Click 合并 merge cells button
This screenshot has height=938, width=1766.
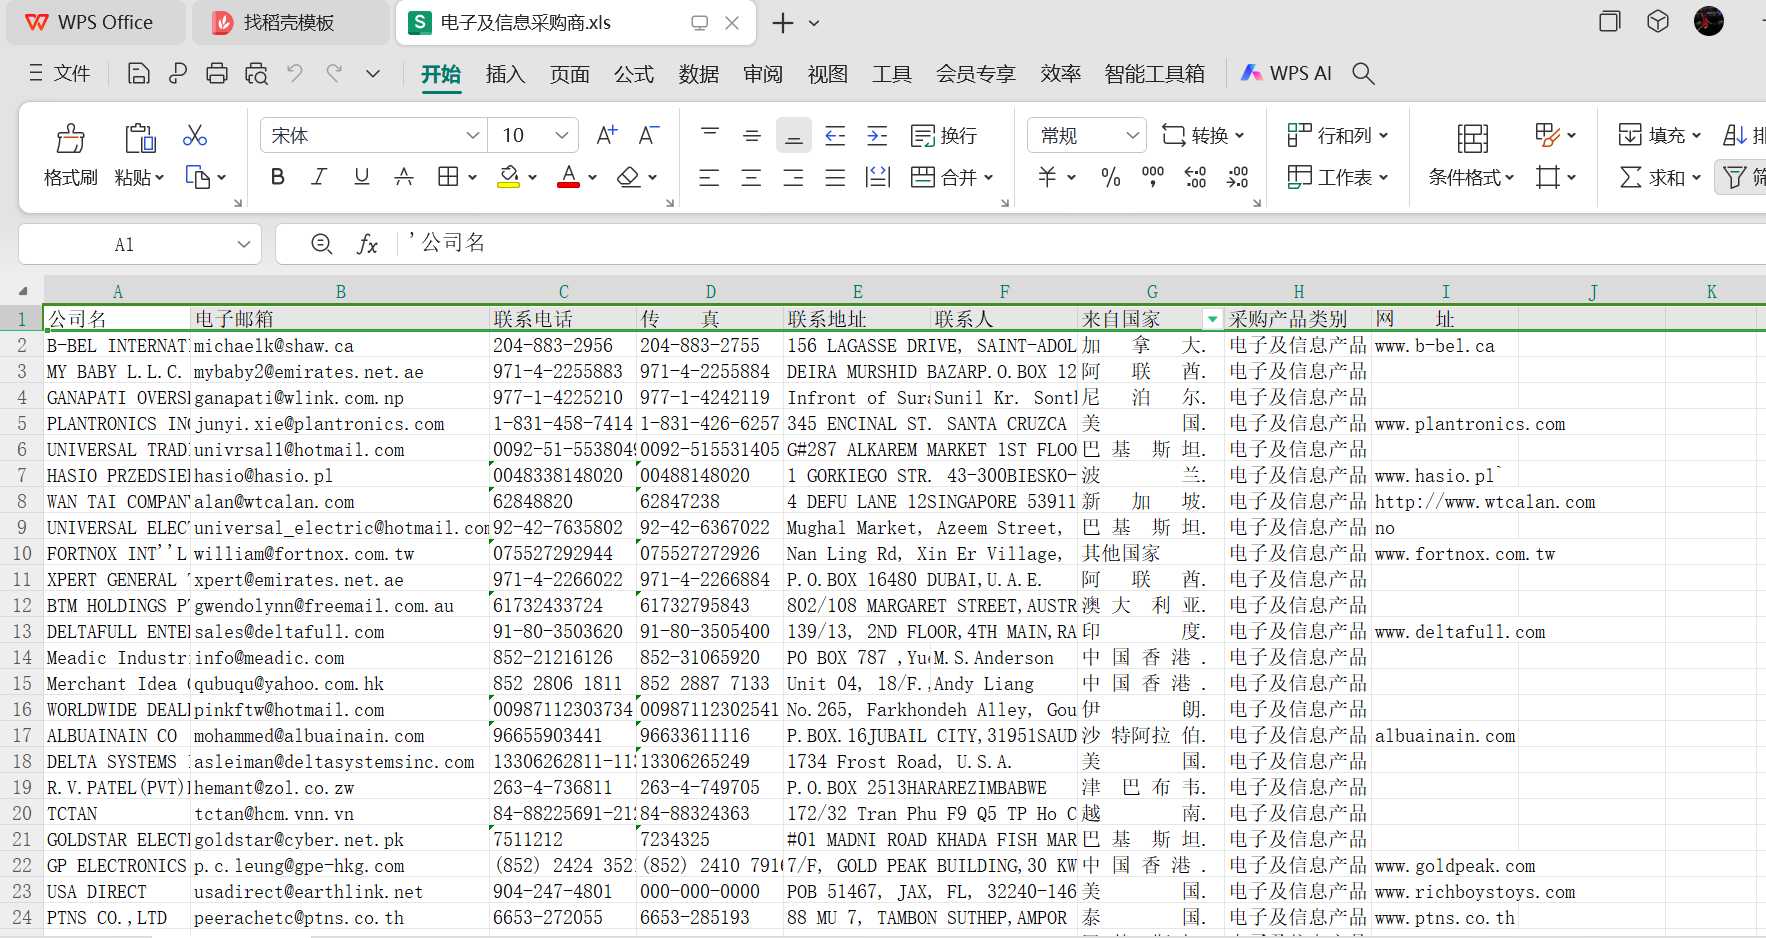(x=952, y=177)
